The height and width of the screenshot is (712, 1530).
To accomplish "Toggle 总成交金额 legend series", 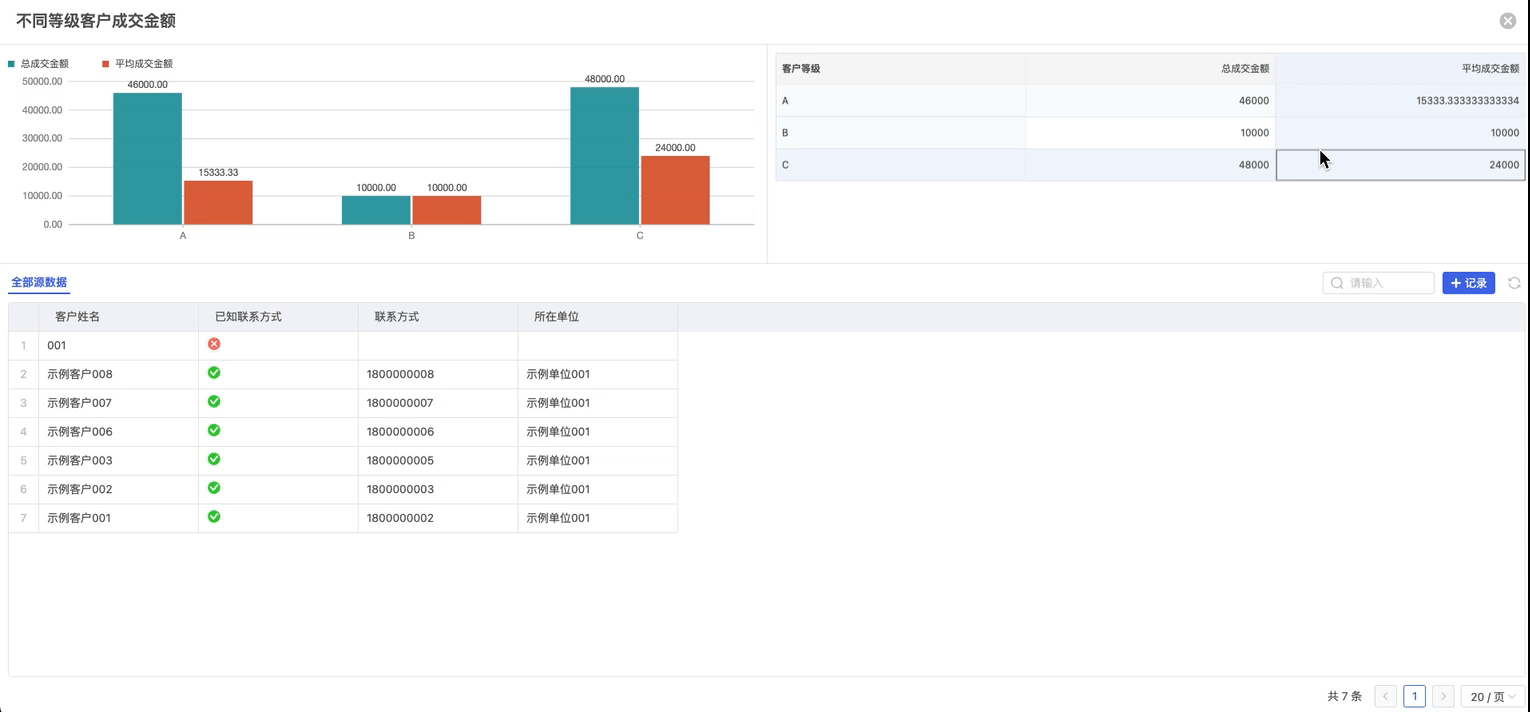I will [38, 64].
